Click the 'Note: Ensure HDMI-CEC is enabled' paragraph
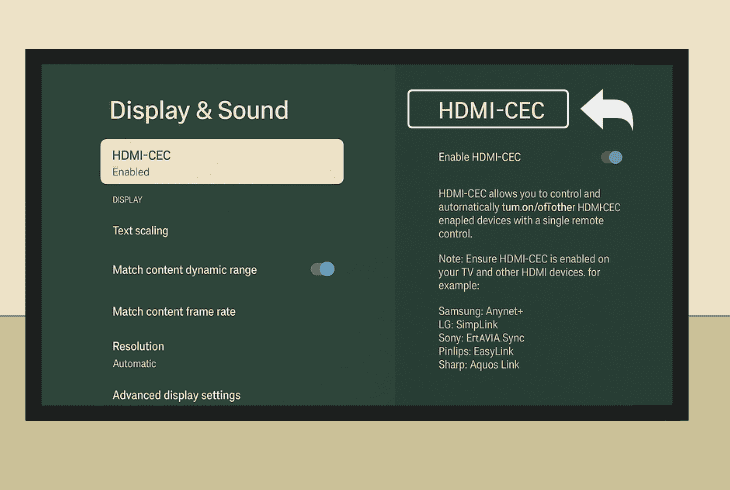Image resolution: width=730 pixels, height=490 pixels. (x=524, y=272)
